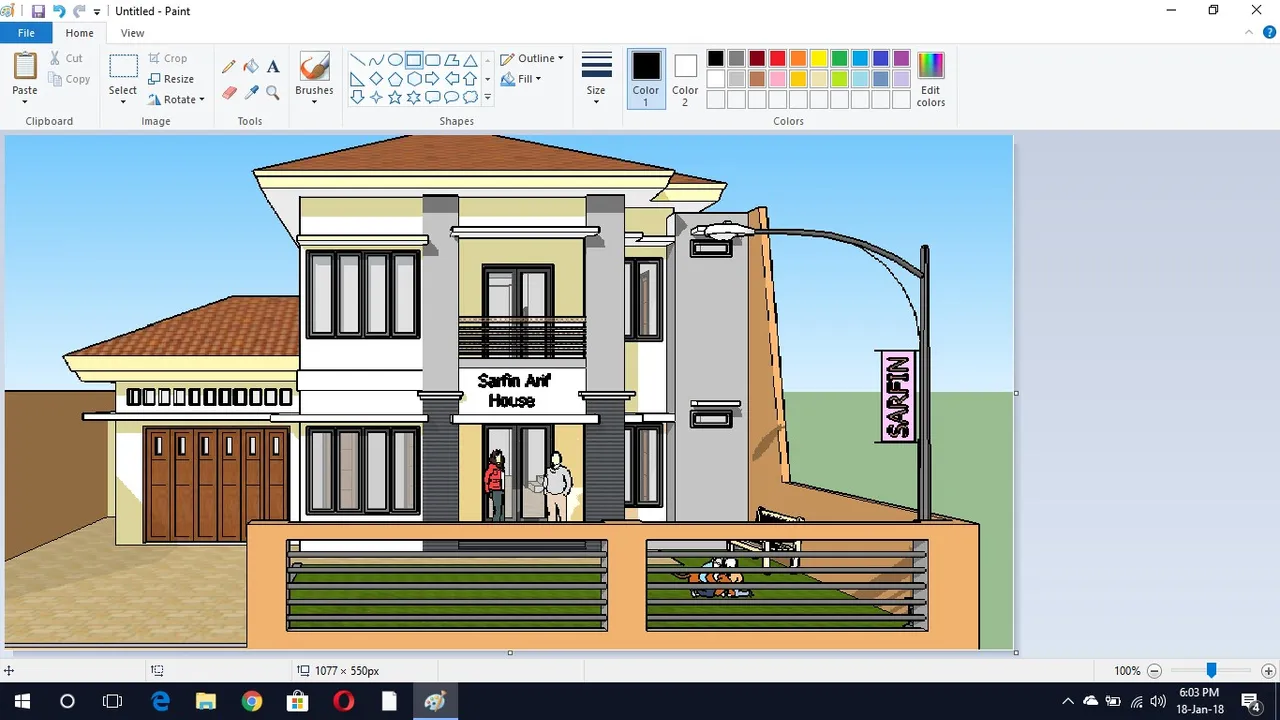Choose the Diamond shape
Screen dimensions: 1280x720
pyautogui.click(x=376, y=79)
